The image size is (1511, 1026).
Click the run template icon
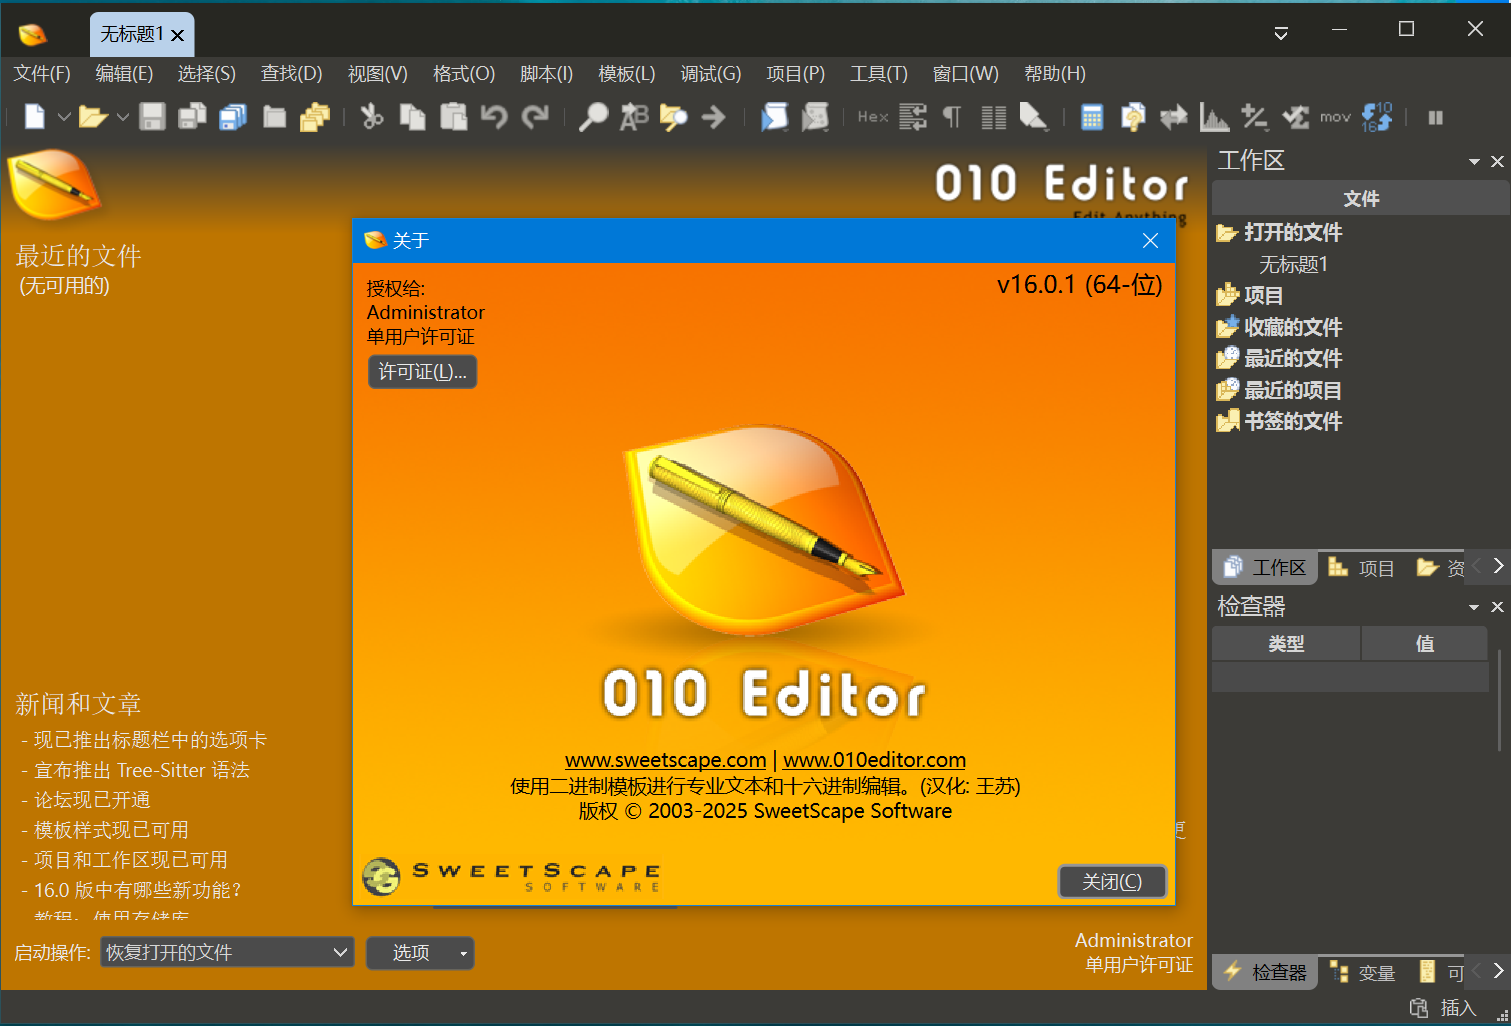(815, 117)
